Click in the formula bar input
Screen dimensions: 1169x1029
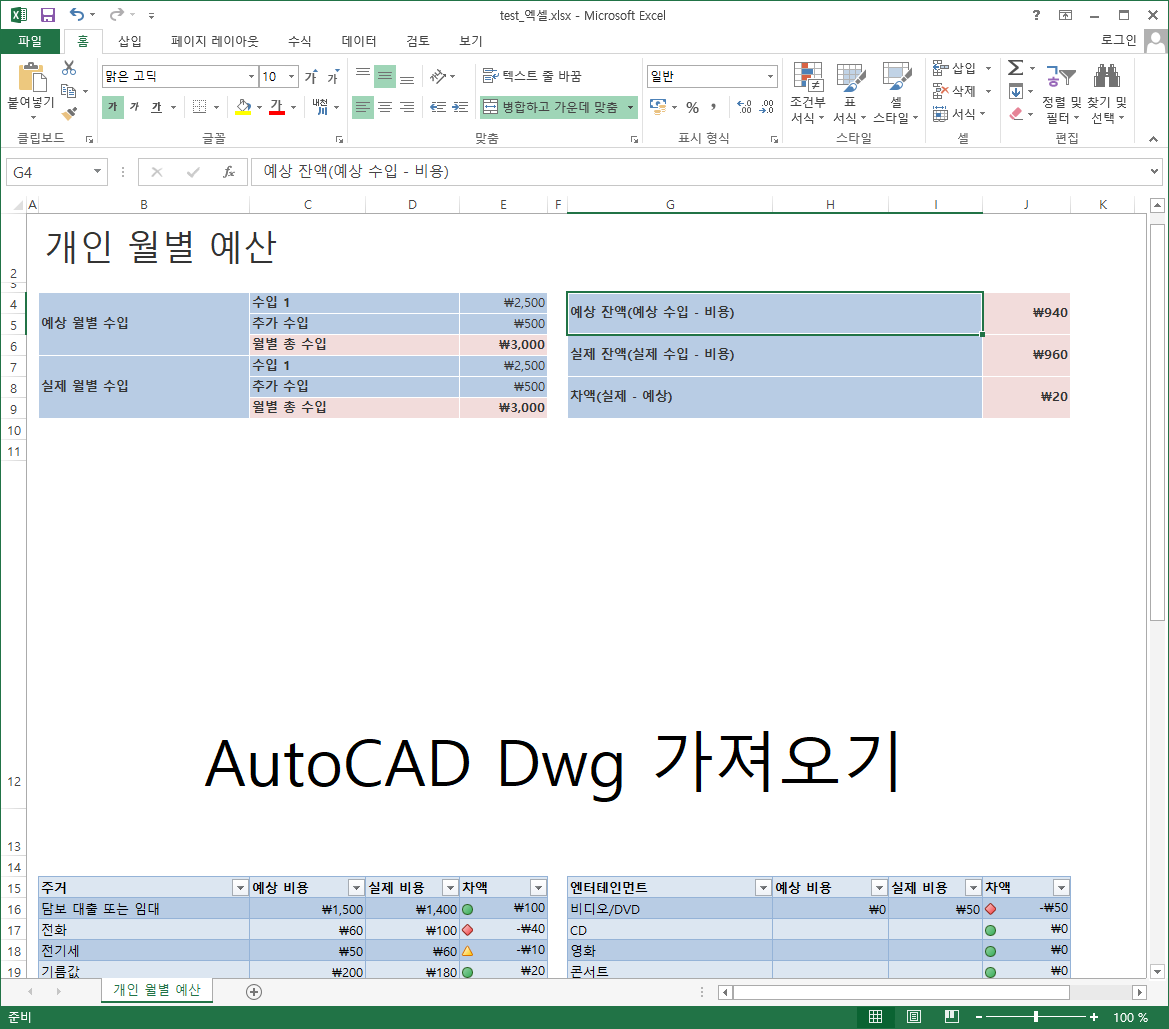(699, 172)
